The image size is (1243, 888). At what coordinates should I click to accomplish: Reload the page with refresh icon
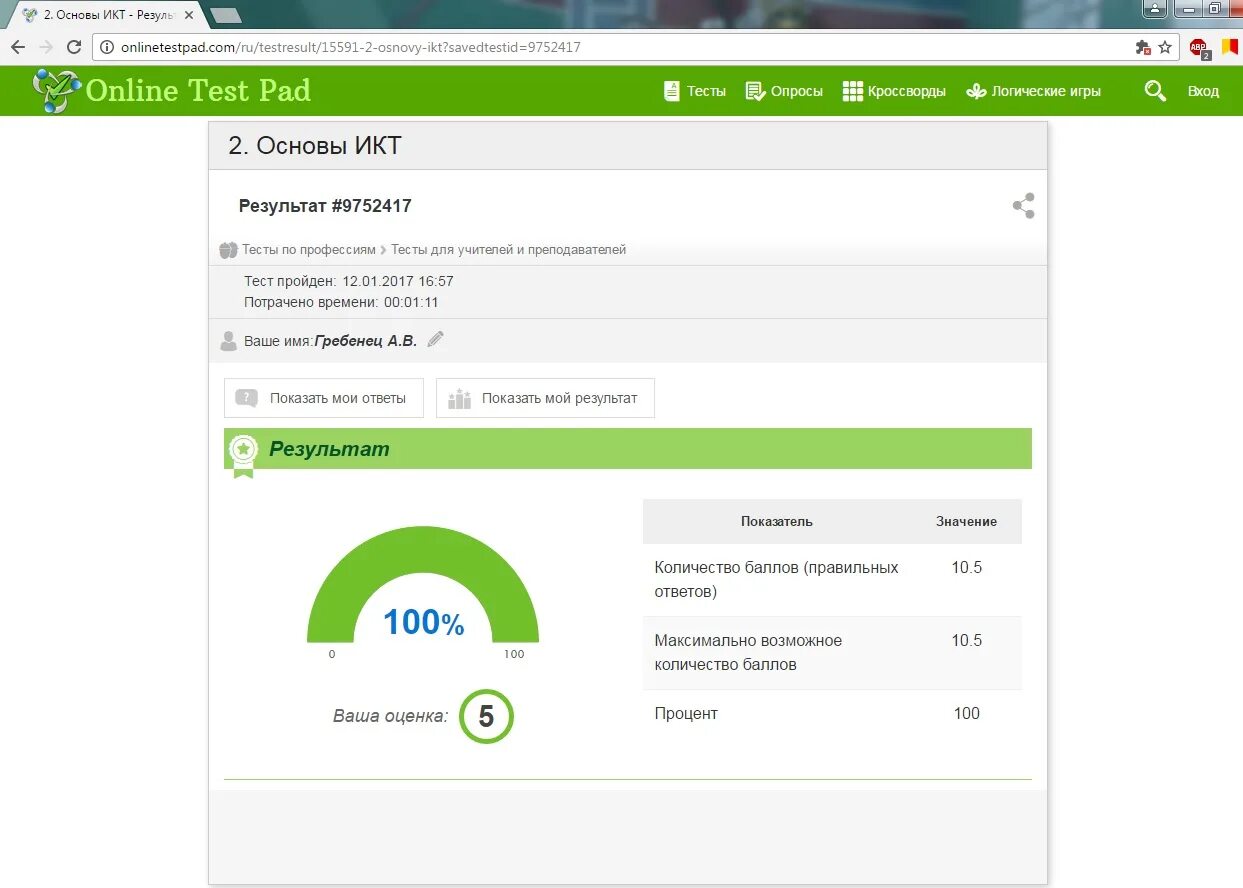(x=74, y=47)
